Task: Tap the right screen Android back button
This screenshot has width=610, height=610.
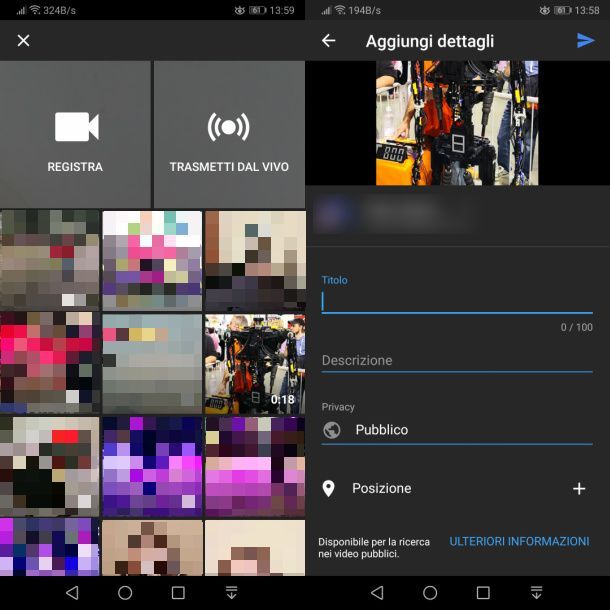Action: [x=377, y=593]
